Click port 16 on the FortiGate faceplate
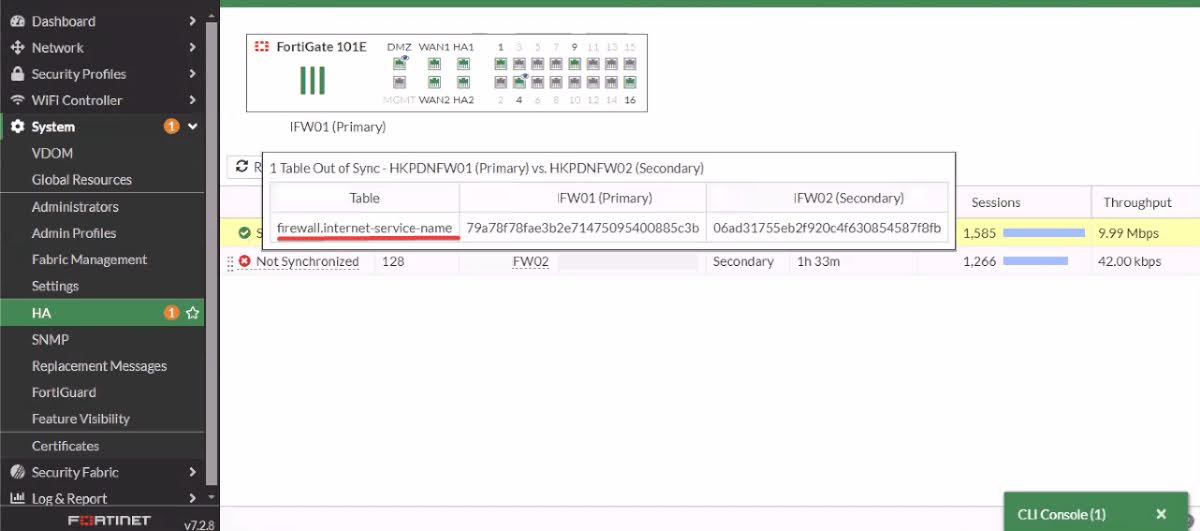The width and height of the screenshot is (1200, 531). tap(630, 82)
